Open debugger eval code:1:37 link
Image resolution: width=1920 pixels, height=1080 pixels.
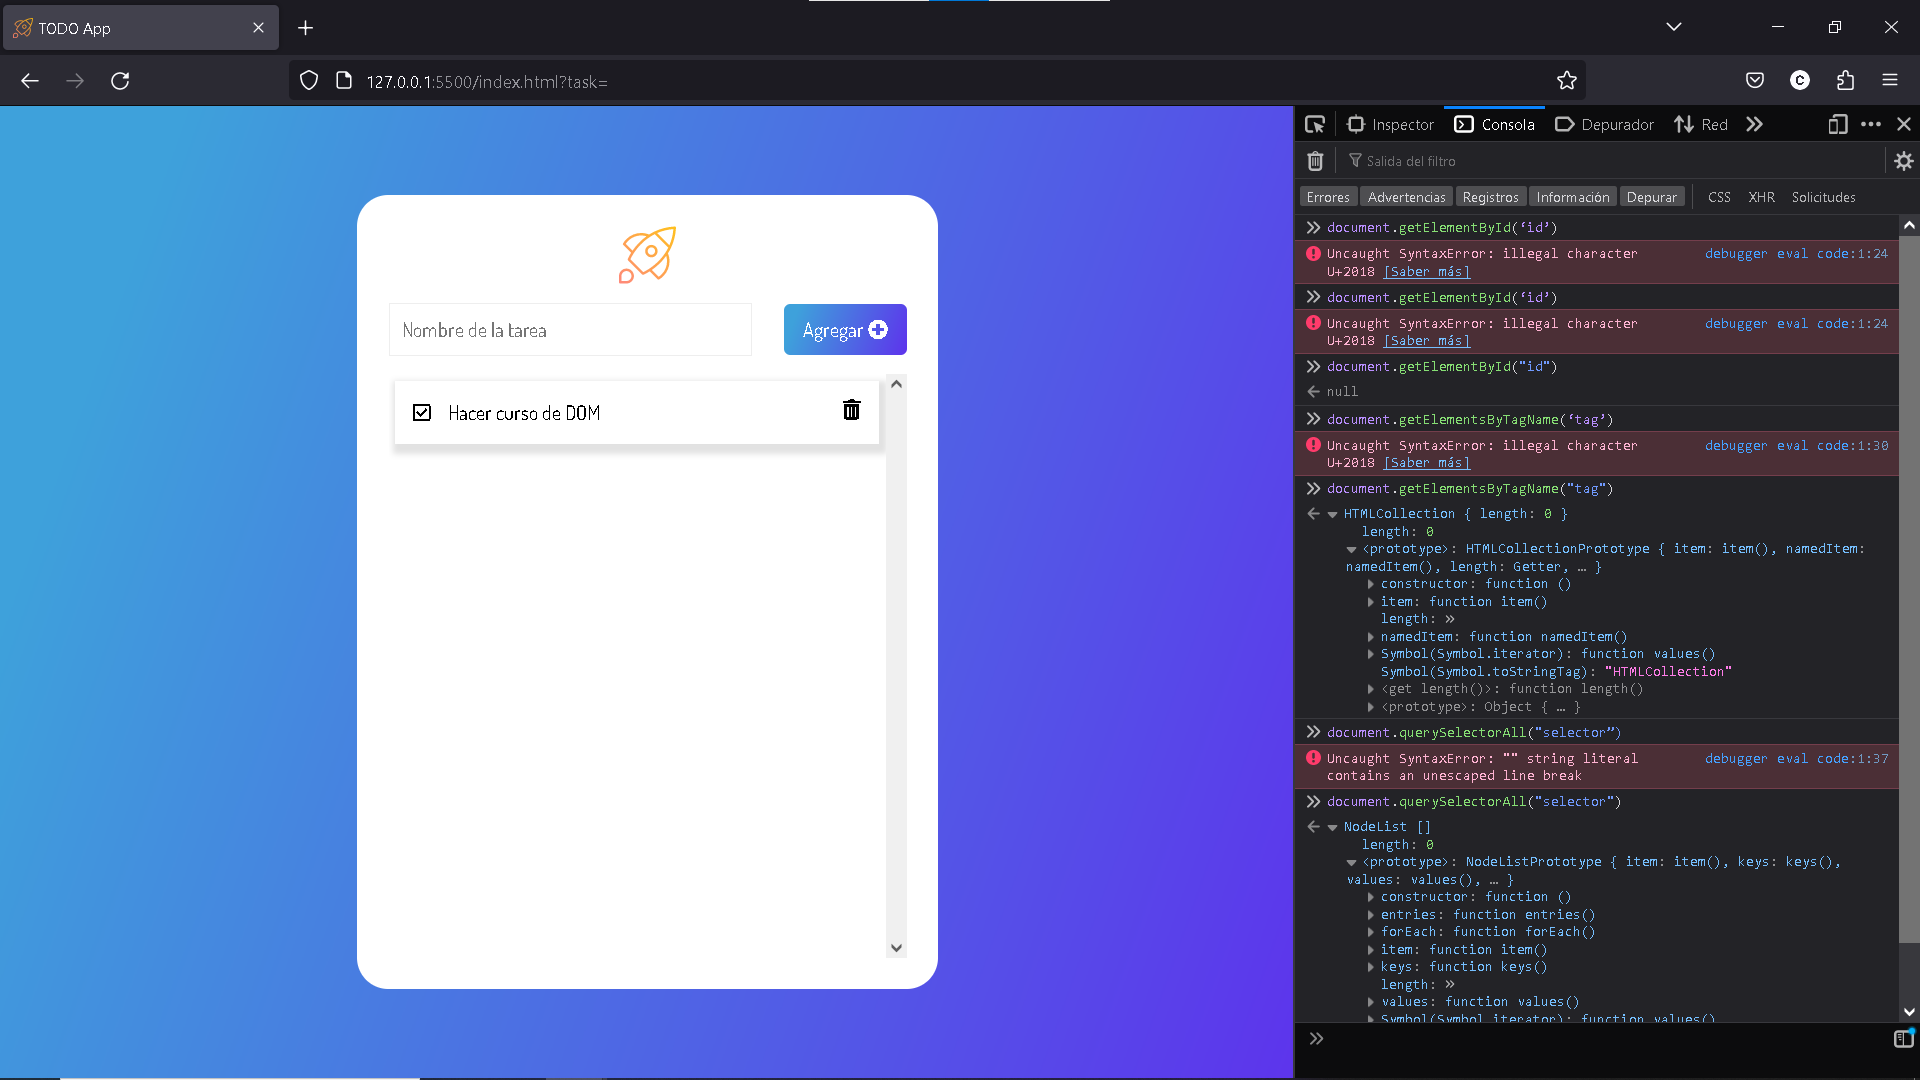(1796, 759)
